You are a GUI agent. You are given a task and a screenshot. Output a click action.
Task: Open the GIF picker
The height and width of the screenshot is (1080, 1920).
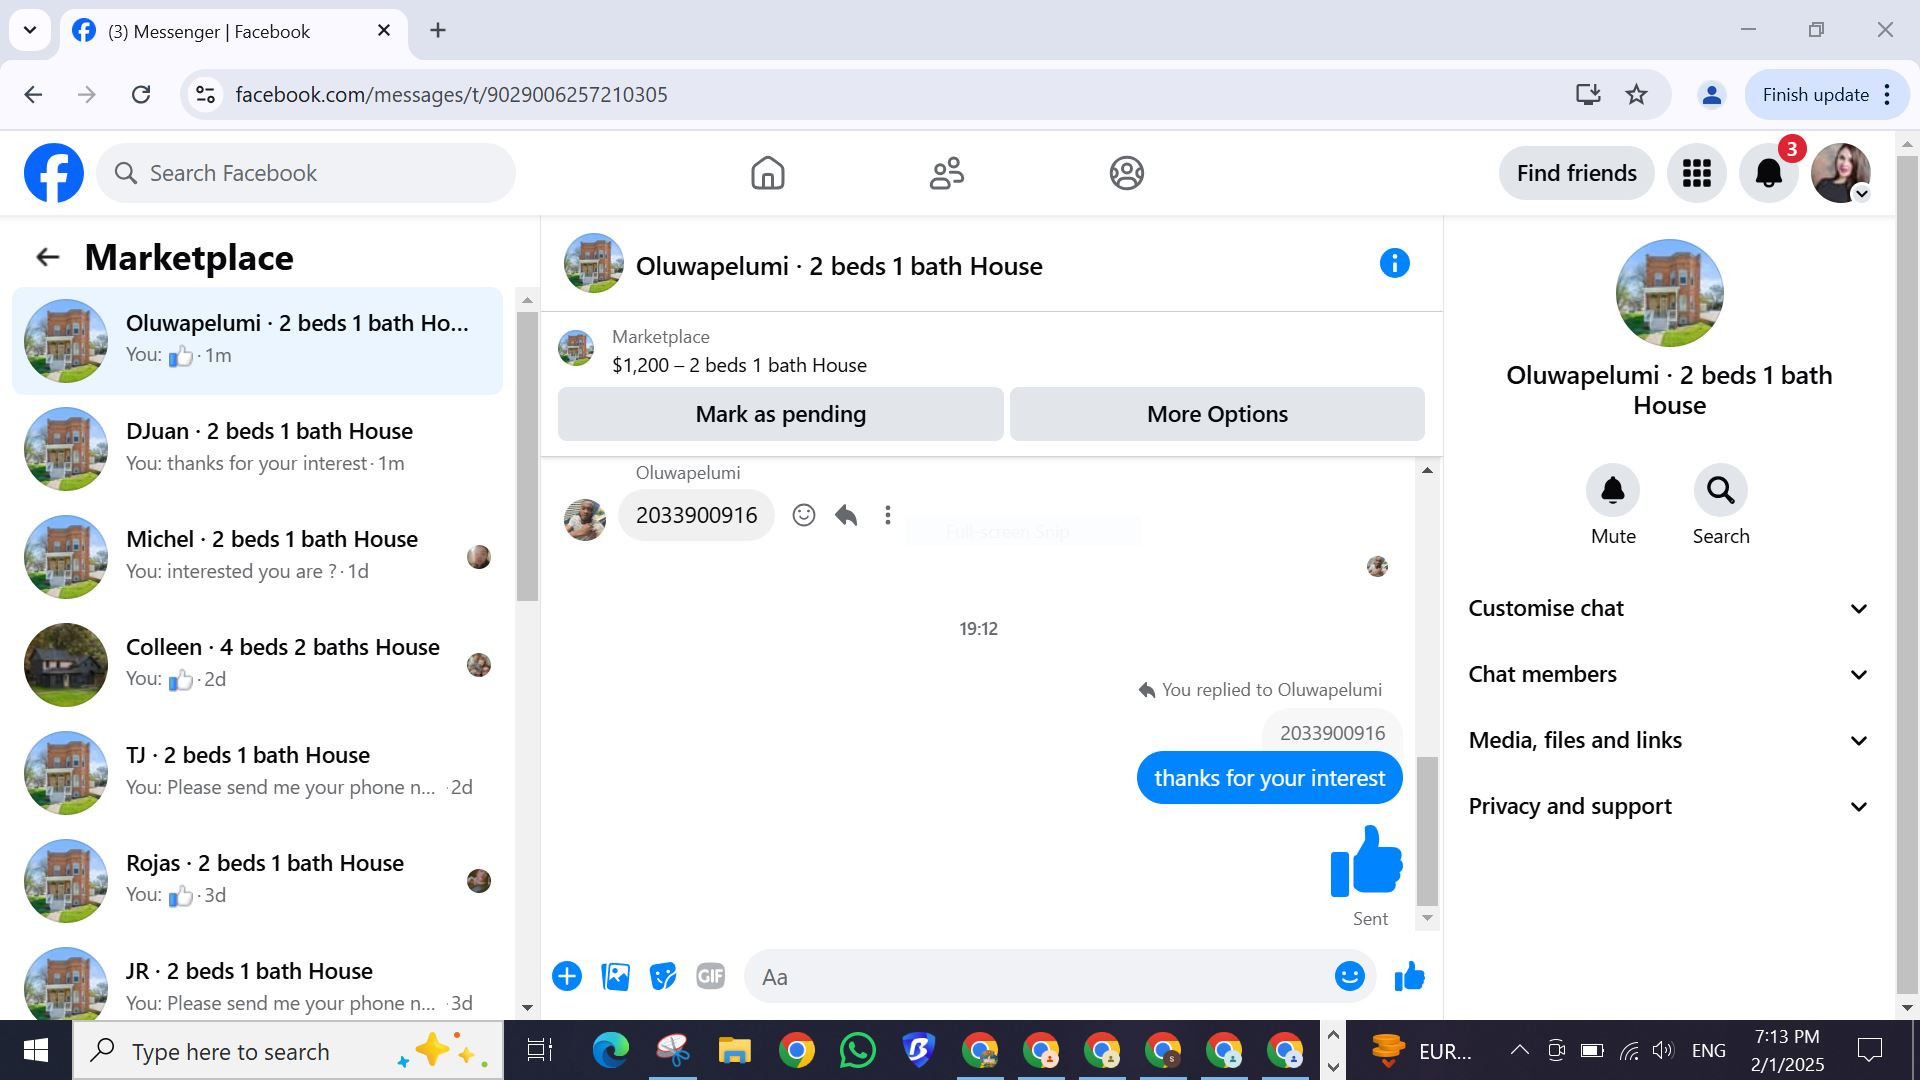(710, 976)
